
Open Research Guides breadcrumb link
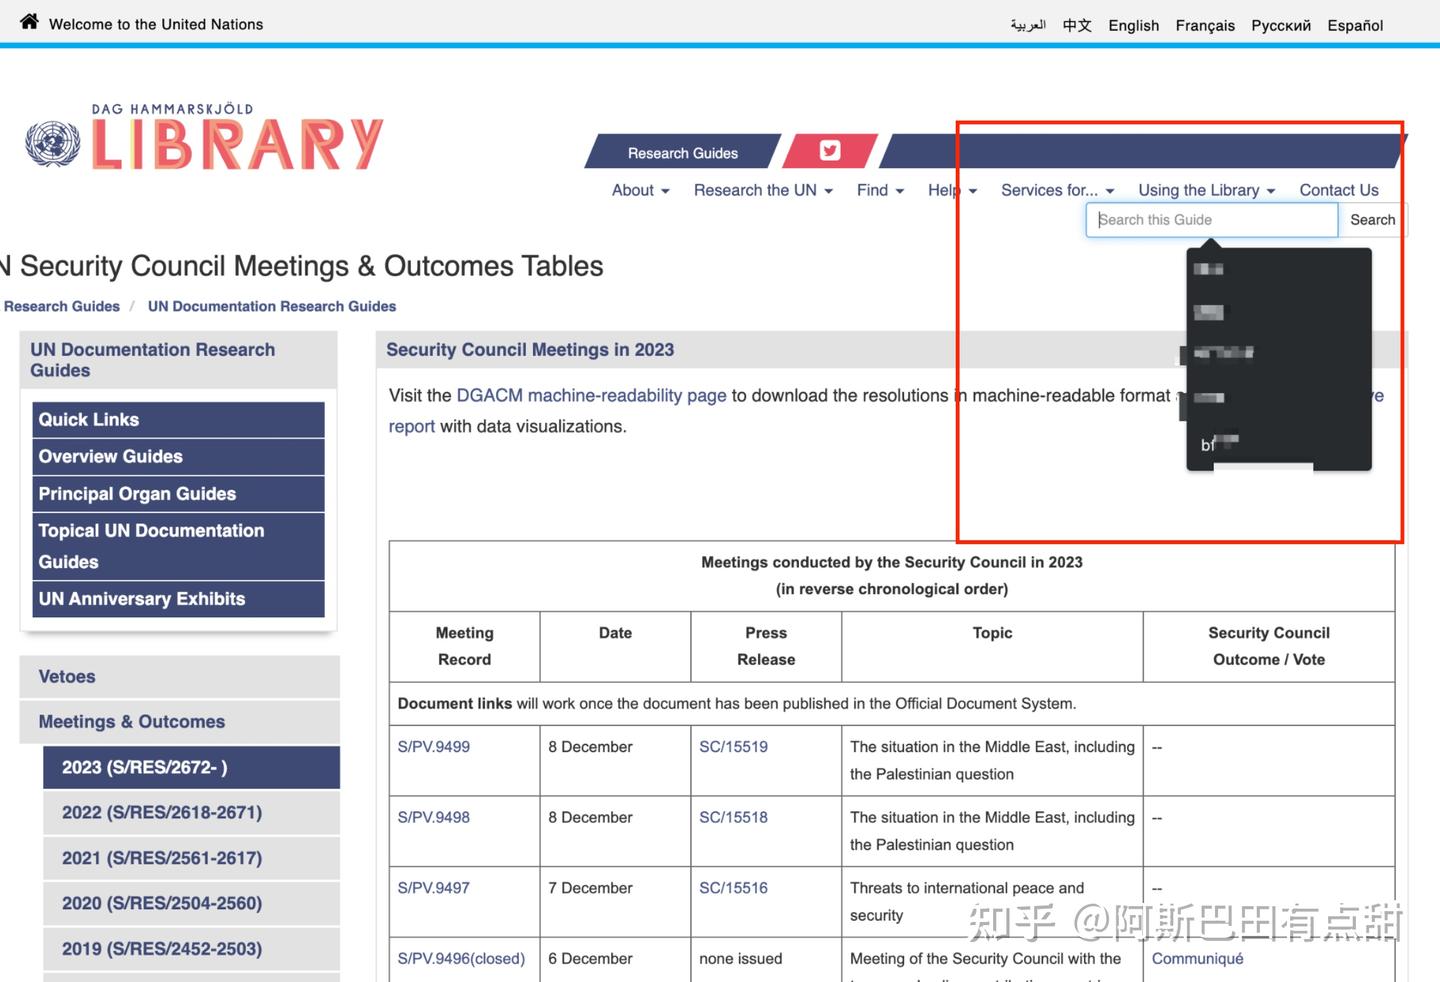[x=62, y=306]
